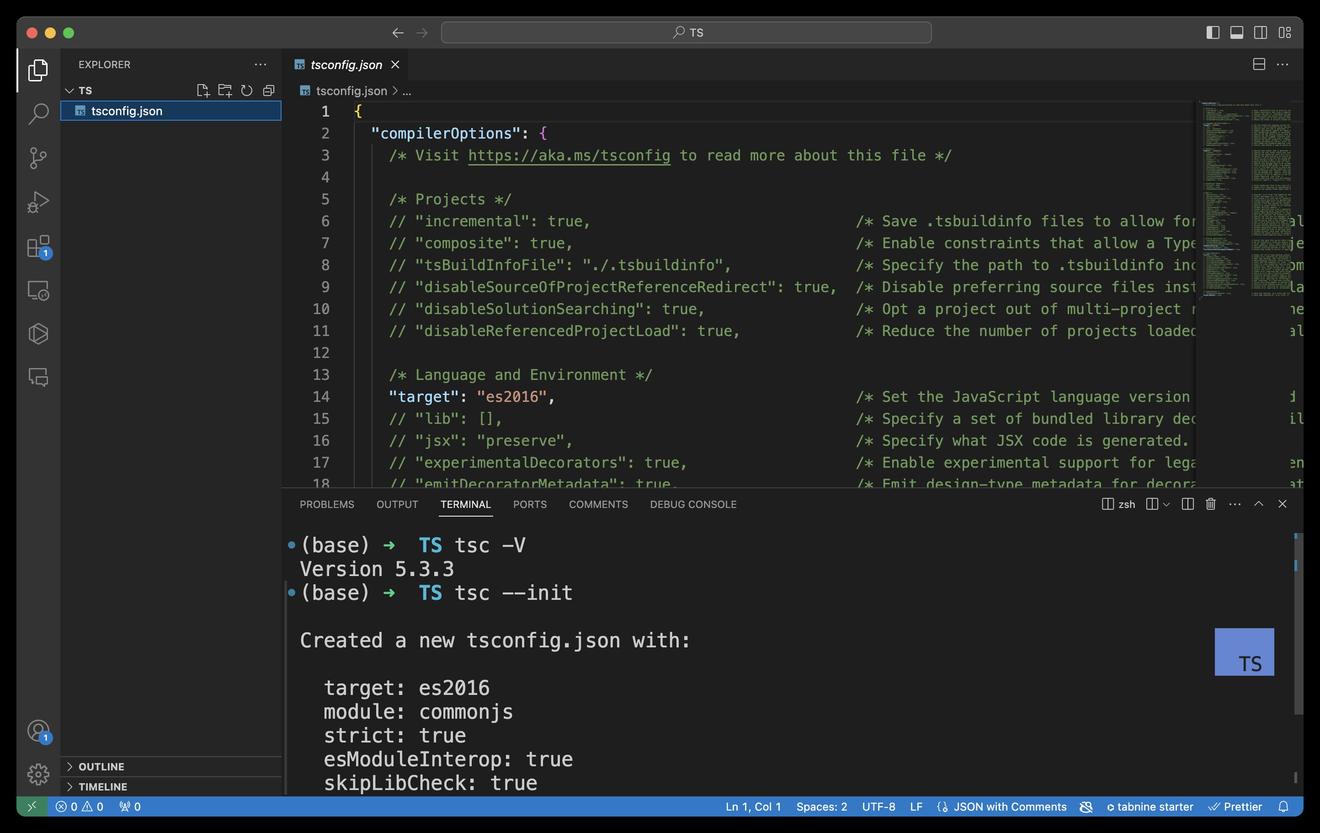Click the New File icon in Explorer

203,90
